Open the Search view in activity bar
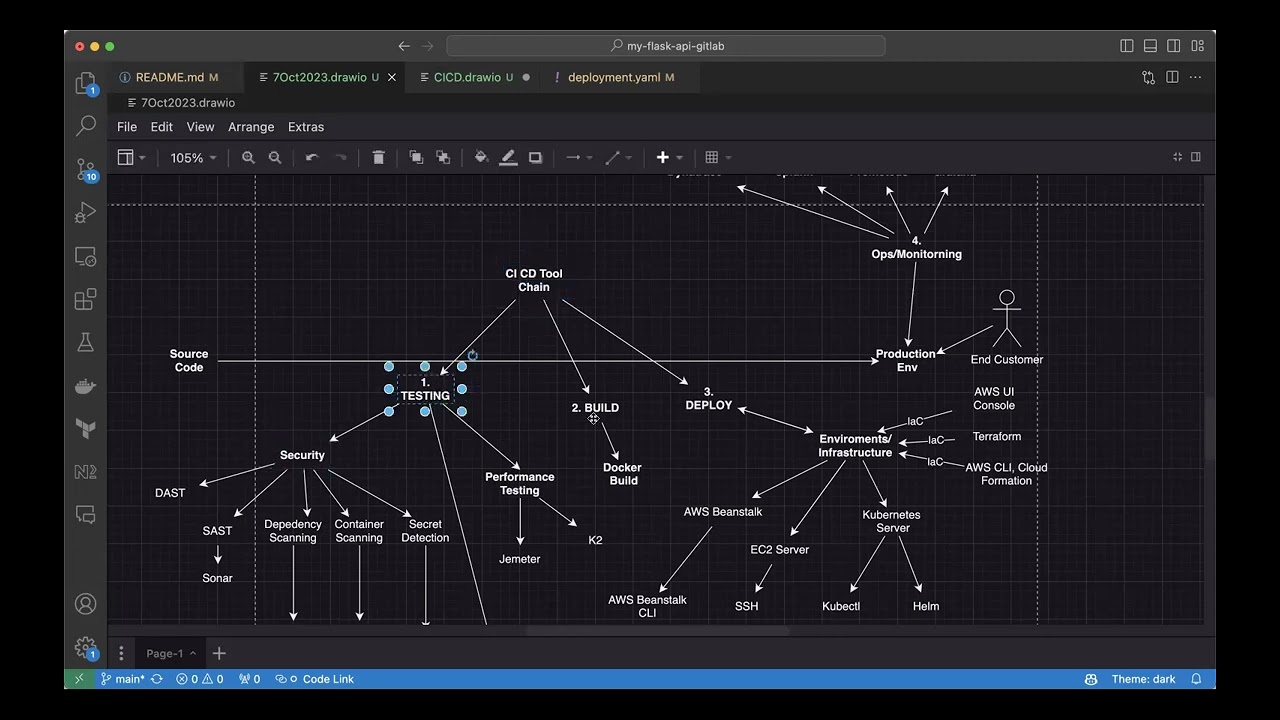1280x720 pixels. 86,126
